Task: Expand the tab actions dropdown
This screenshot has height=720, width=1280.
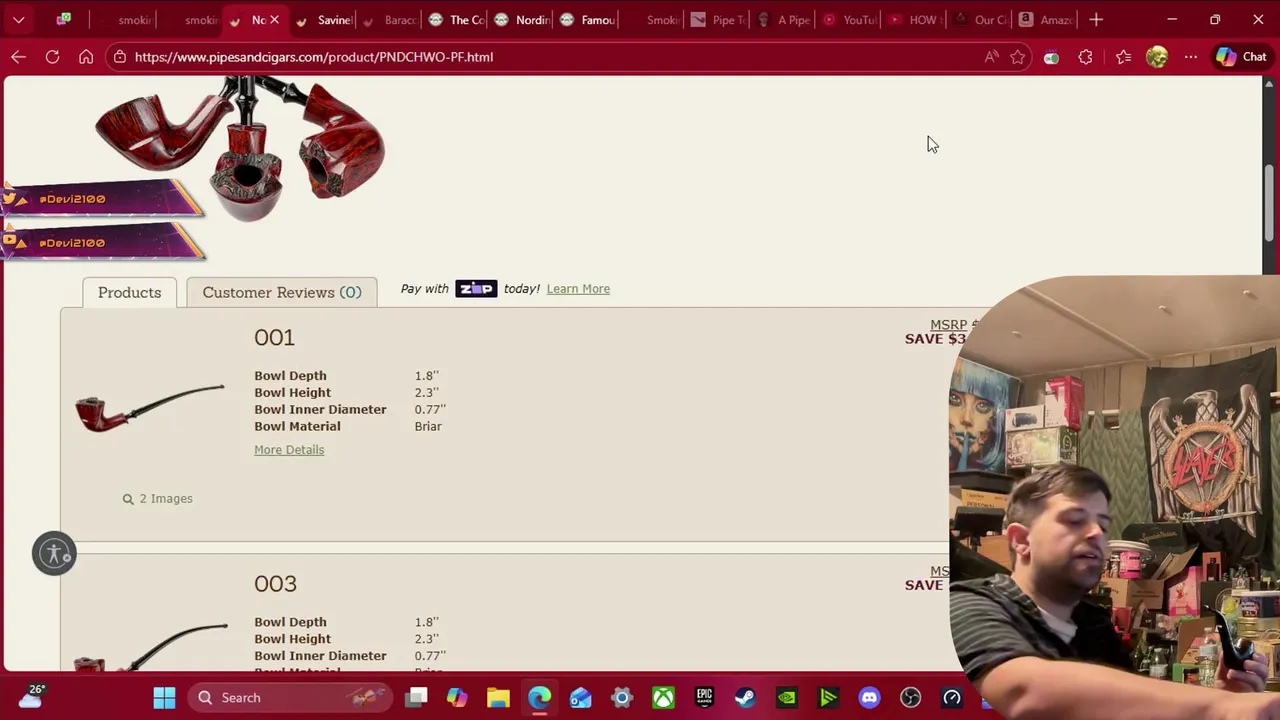Action: (x=18, y=19)
